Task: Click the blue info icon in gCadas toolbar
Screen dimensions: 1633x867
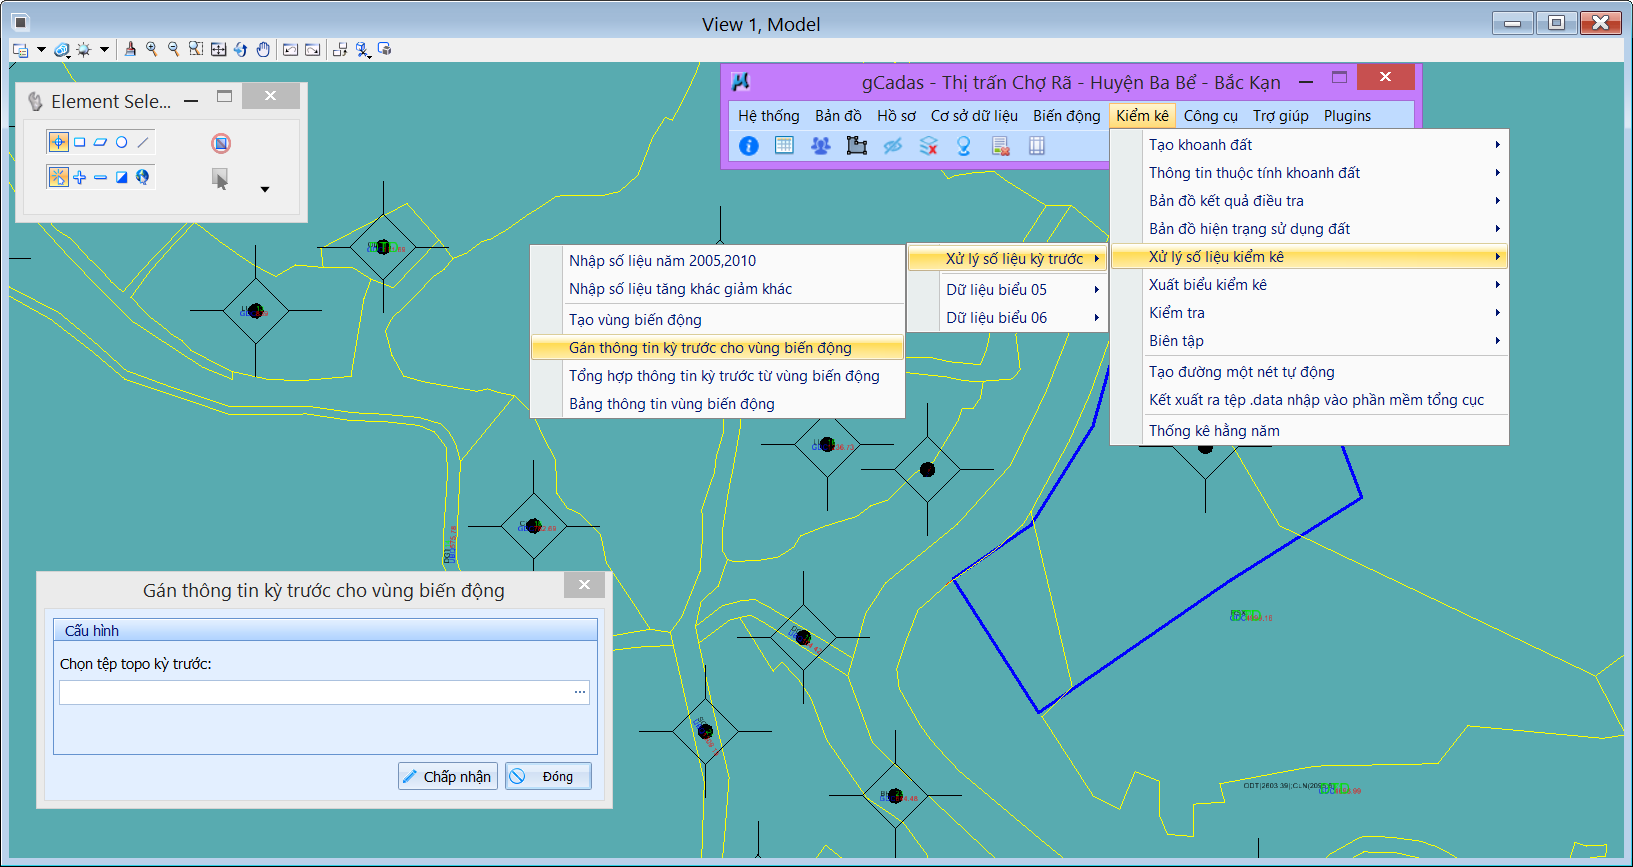Action: pos(748,146)
